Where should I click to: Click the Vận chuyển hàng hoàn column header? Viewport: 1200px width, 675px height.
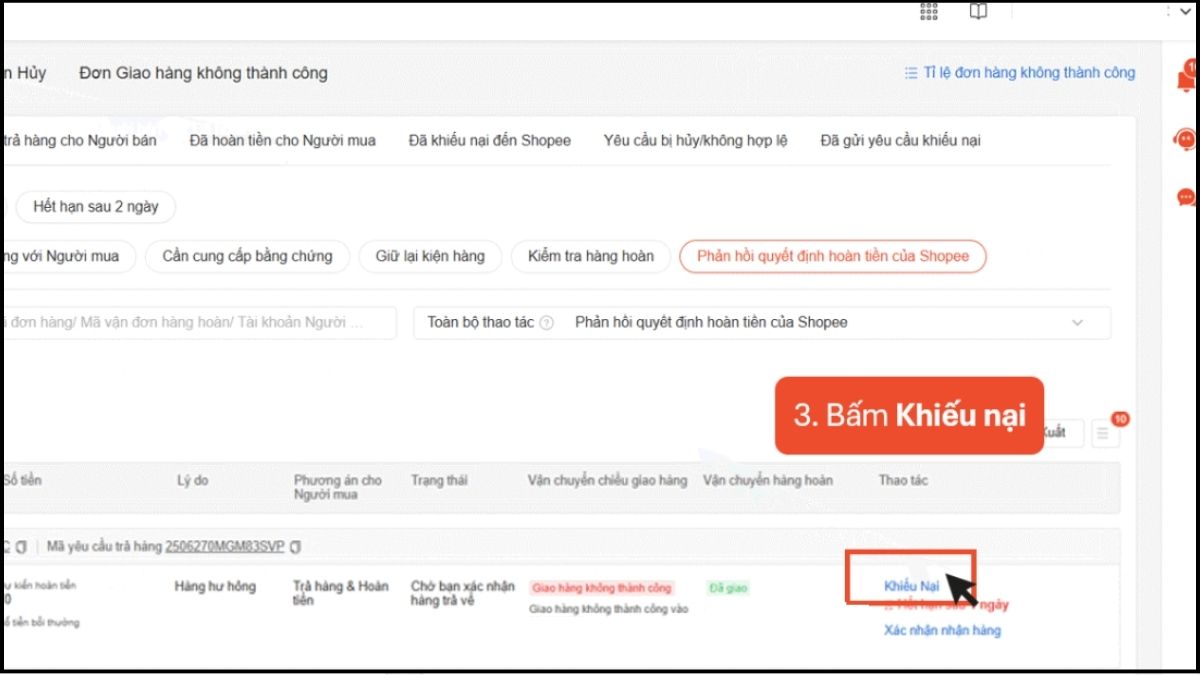tap(768, 480)
